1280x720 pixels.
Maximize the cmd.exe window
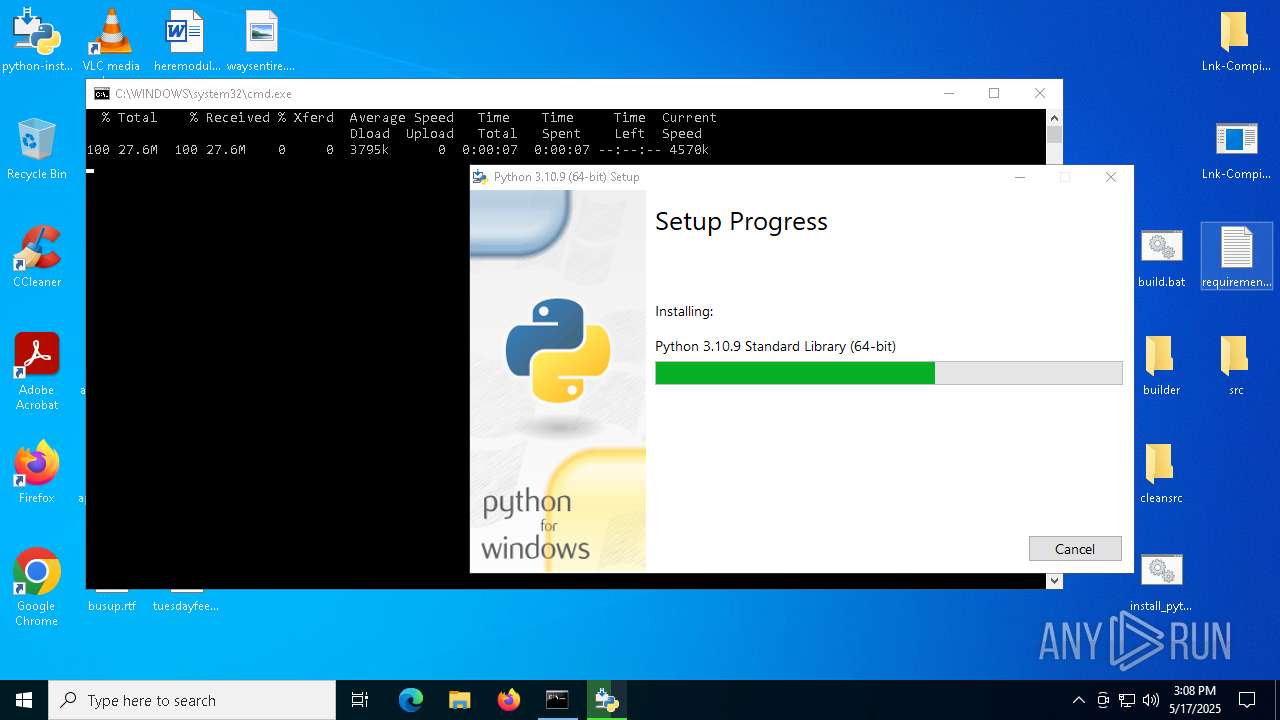click(994, 93)
